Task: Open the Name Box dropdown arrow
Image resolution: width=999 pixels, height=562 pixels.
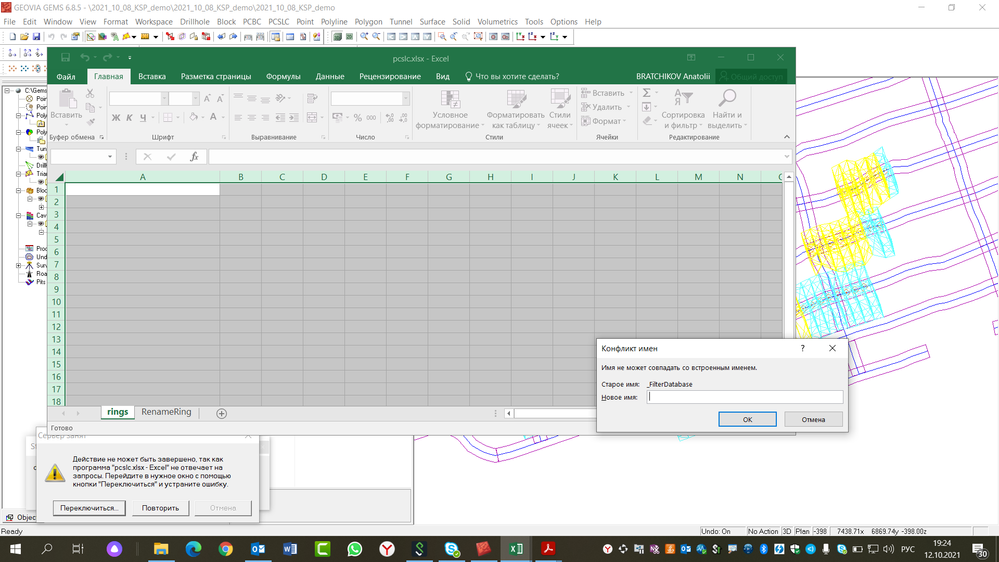Action: (110, 157)
